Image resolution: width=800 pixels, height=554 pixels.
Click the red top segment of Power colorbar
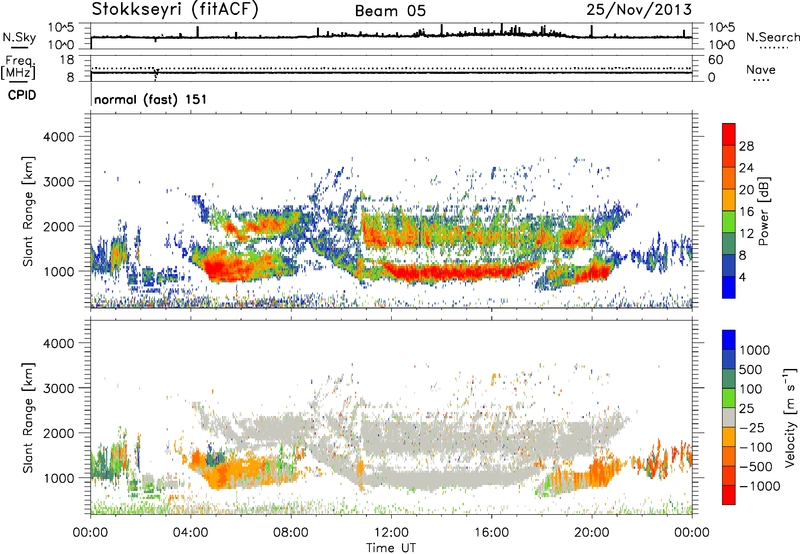click(729, 135)
